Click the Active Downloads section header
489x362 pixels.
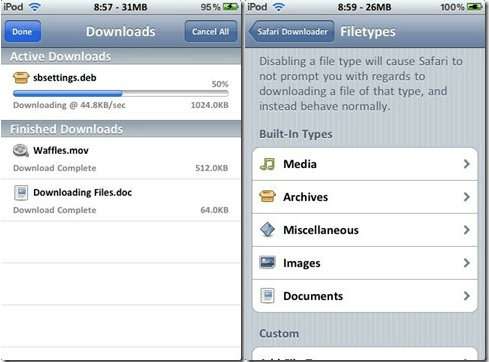coord(121,56)
